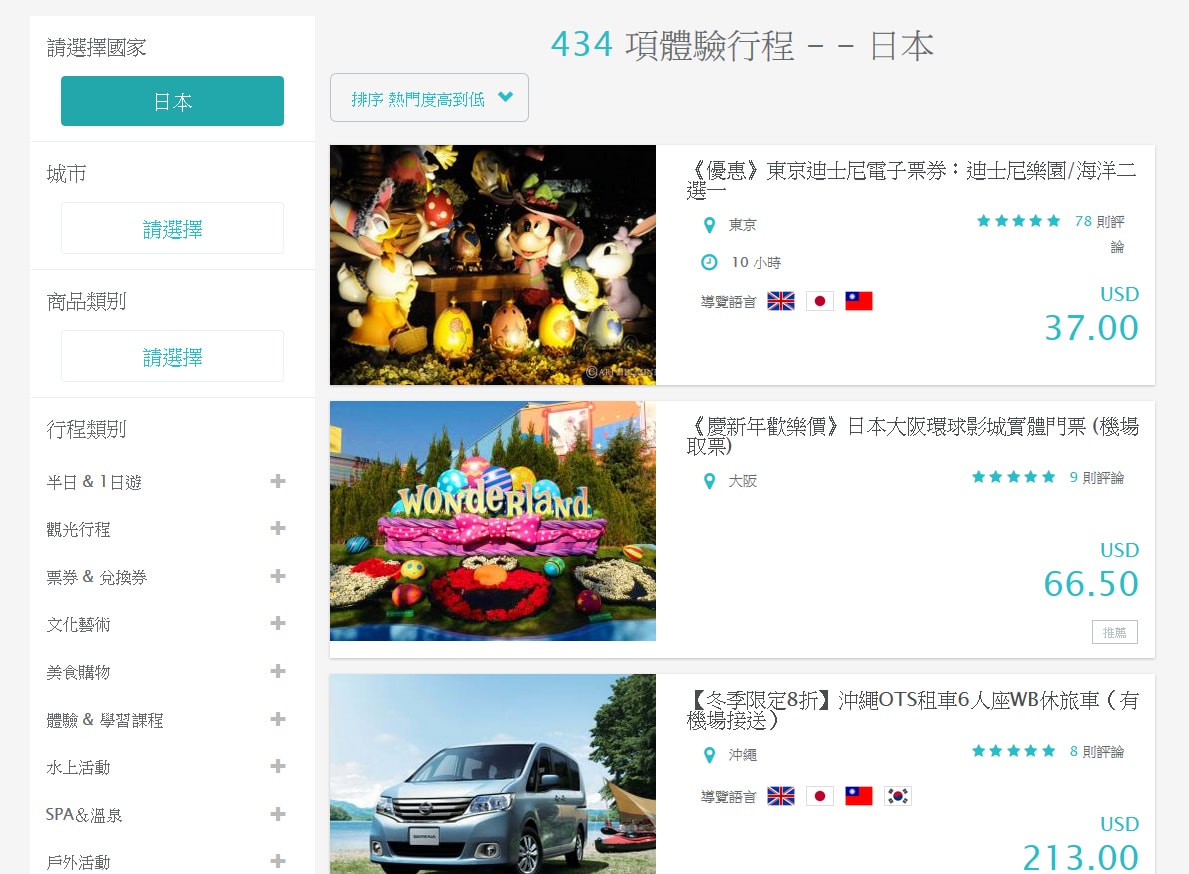Click the USD 37.00 price
The height and width of the screenshot is (874, 1189).
1092,315
